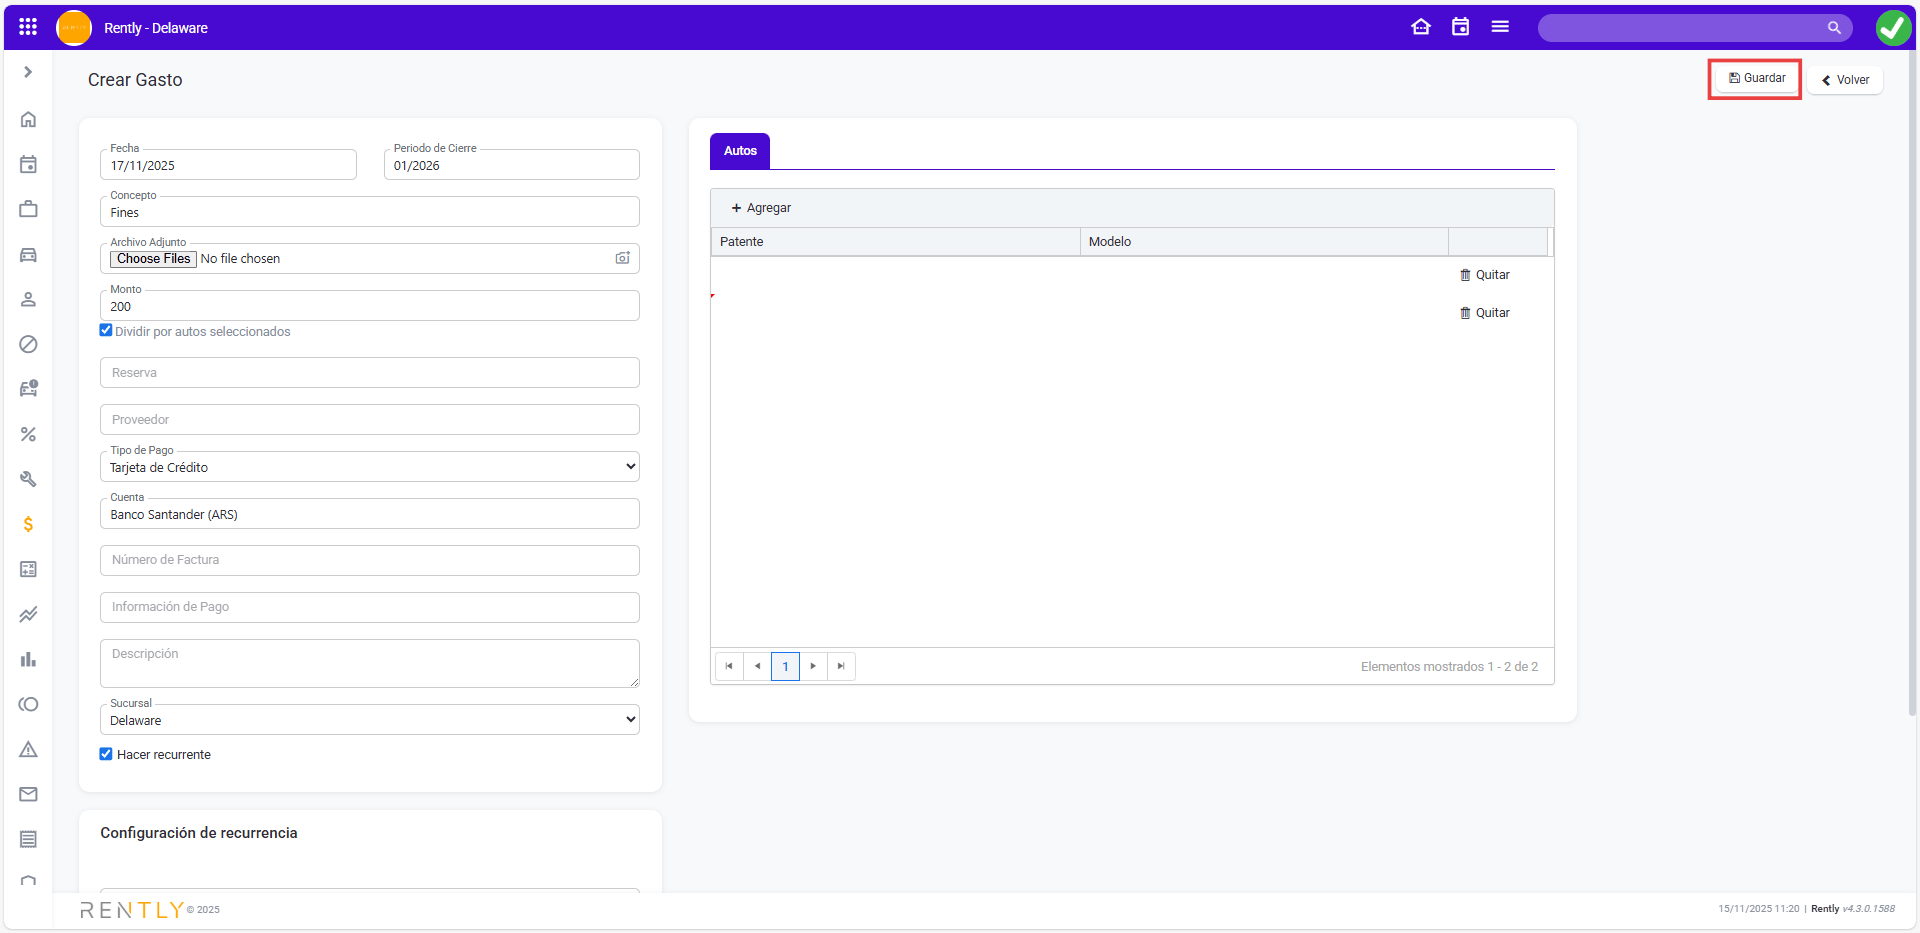Expand the Sucursal dropdown
Viewport: 1920px width, 933px height.
(x=369, y=720)
